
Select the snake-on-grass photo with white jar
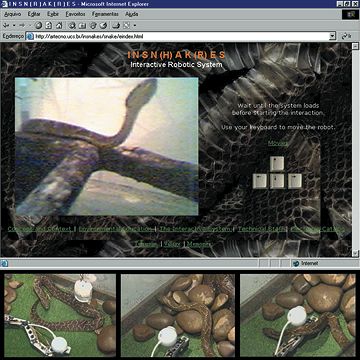tap(60, 315)
